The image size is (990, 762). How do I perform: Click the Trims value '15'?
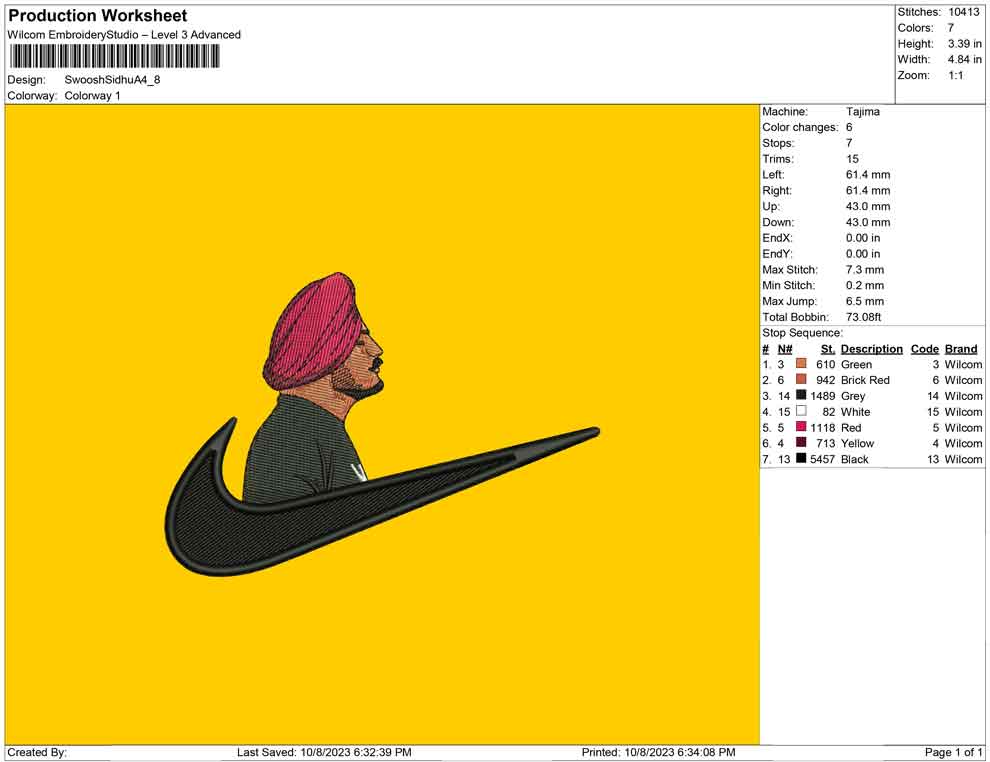(852, 159)
